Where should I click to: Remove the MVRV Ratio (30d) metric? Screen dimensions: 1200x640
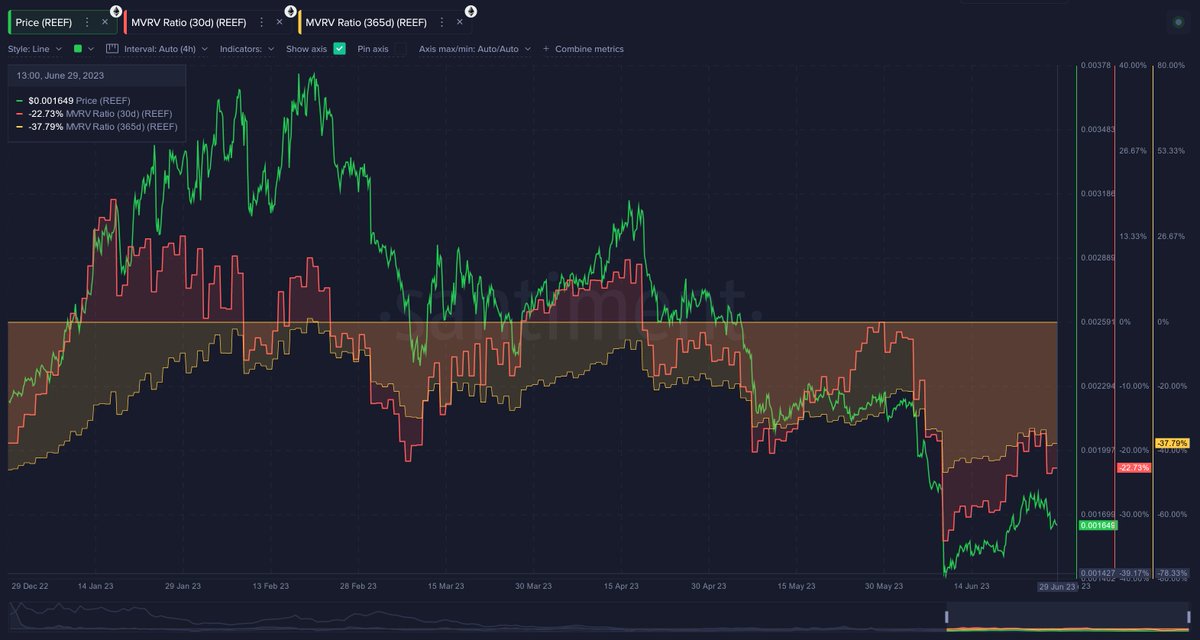(280, 21)
